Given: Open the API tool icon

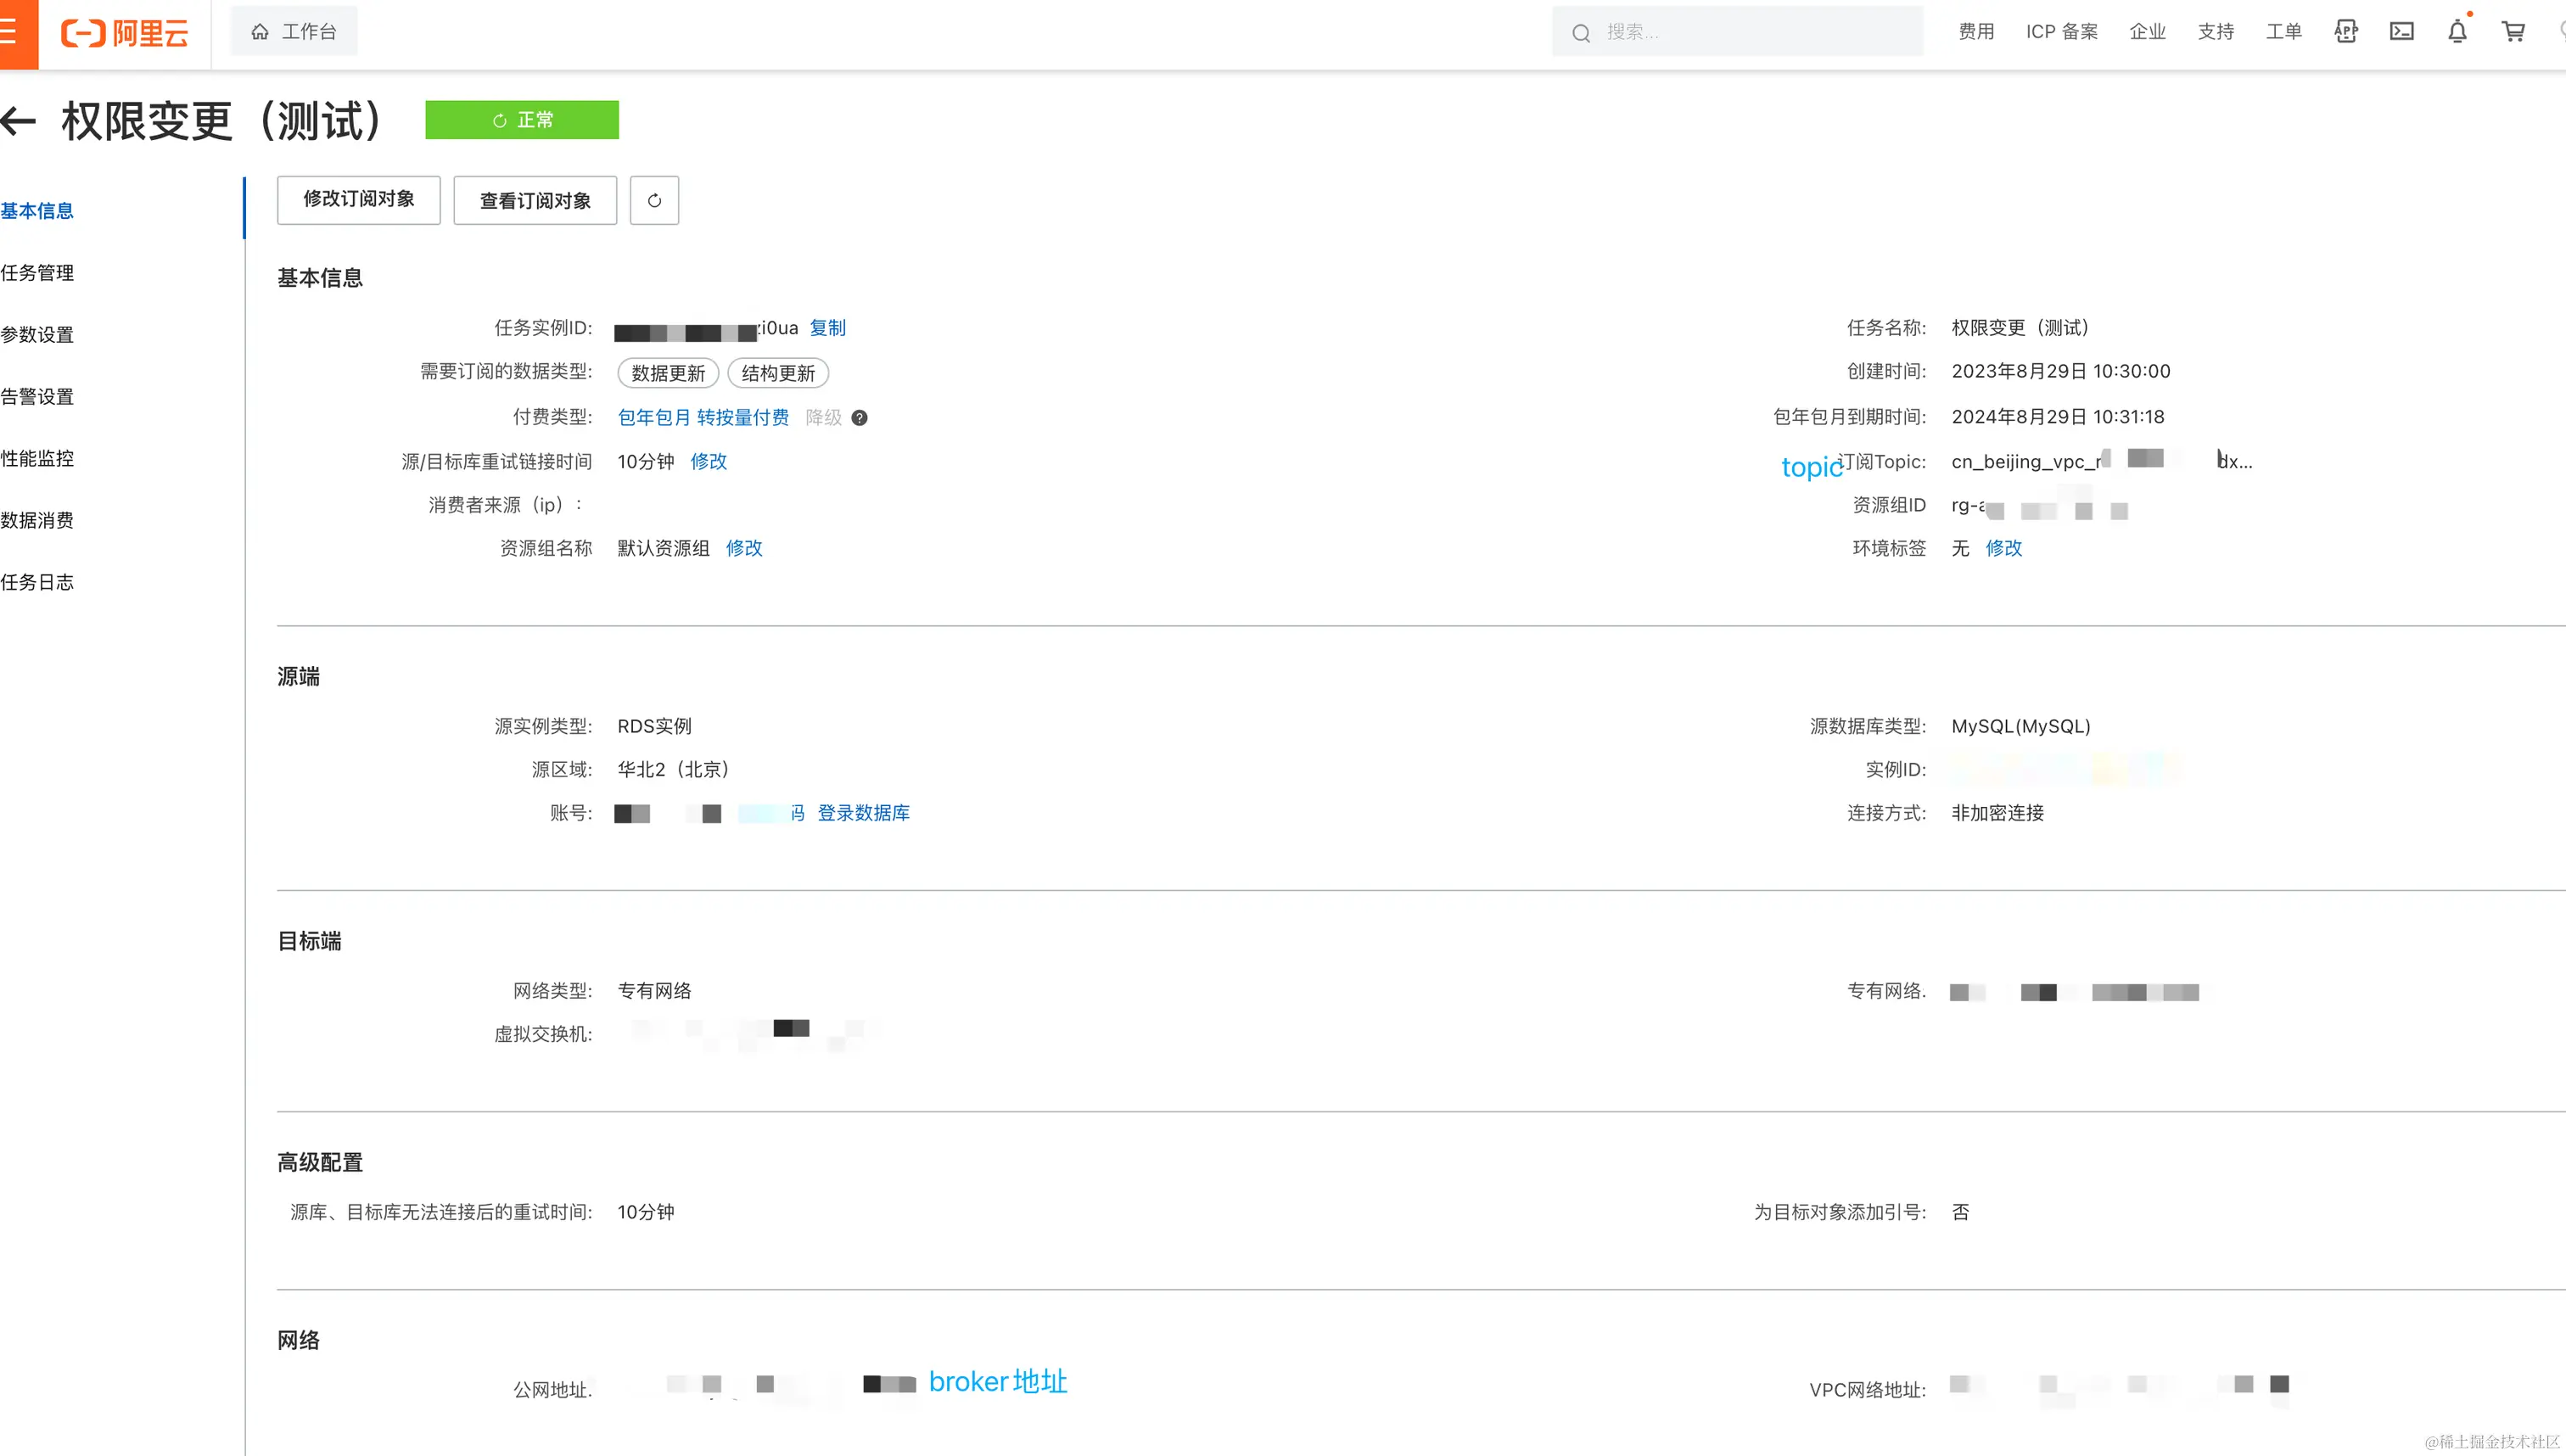Looking at the screenshot, I should point(2345,32).
